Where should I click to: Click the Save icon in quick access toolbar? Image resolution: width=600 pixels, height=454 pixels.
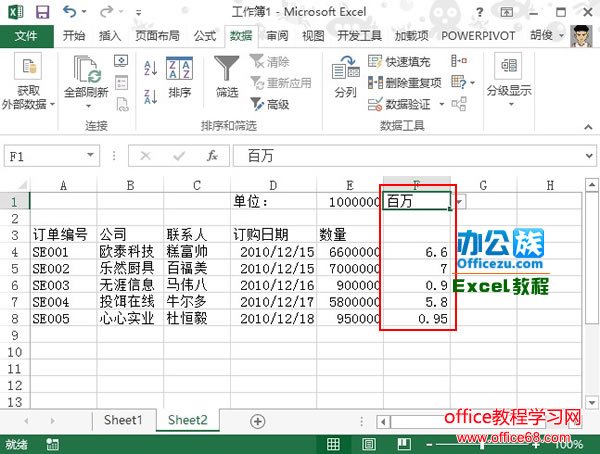pyautogui.click(x=42, y=12)
